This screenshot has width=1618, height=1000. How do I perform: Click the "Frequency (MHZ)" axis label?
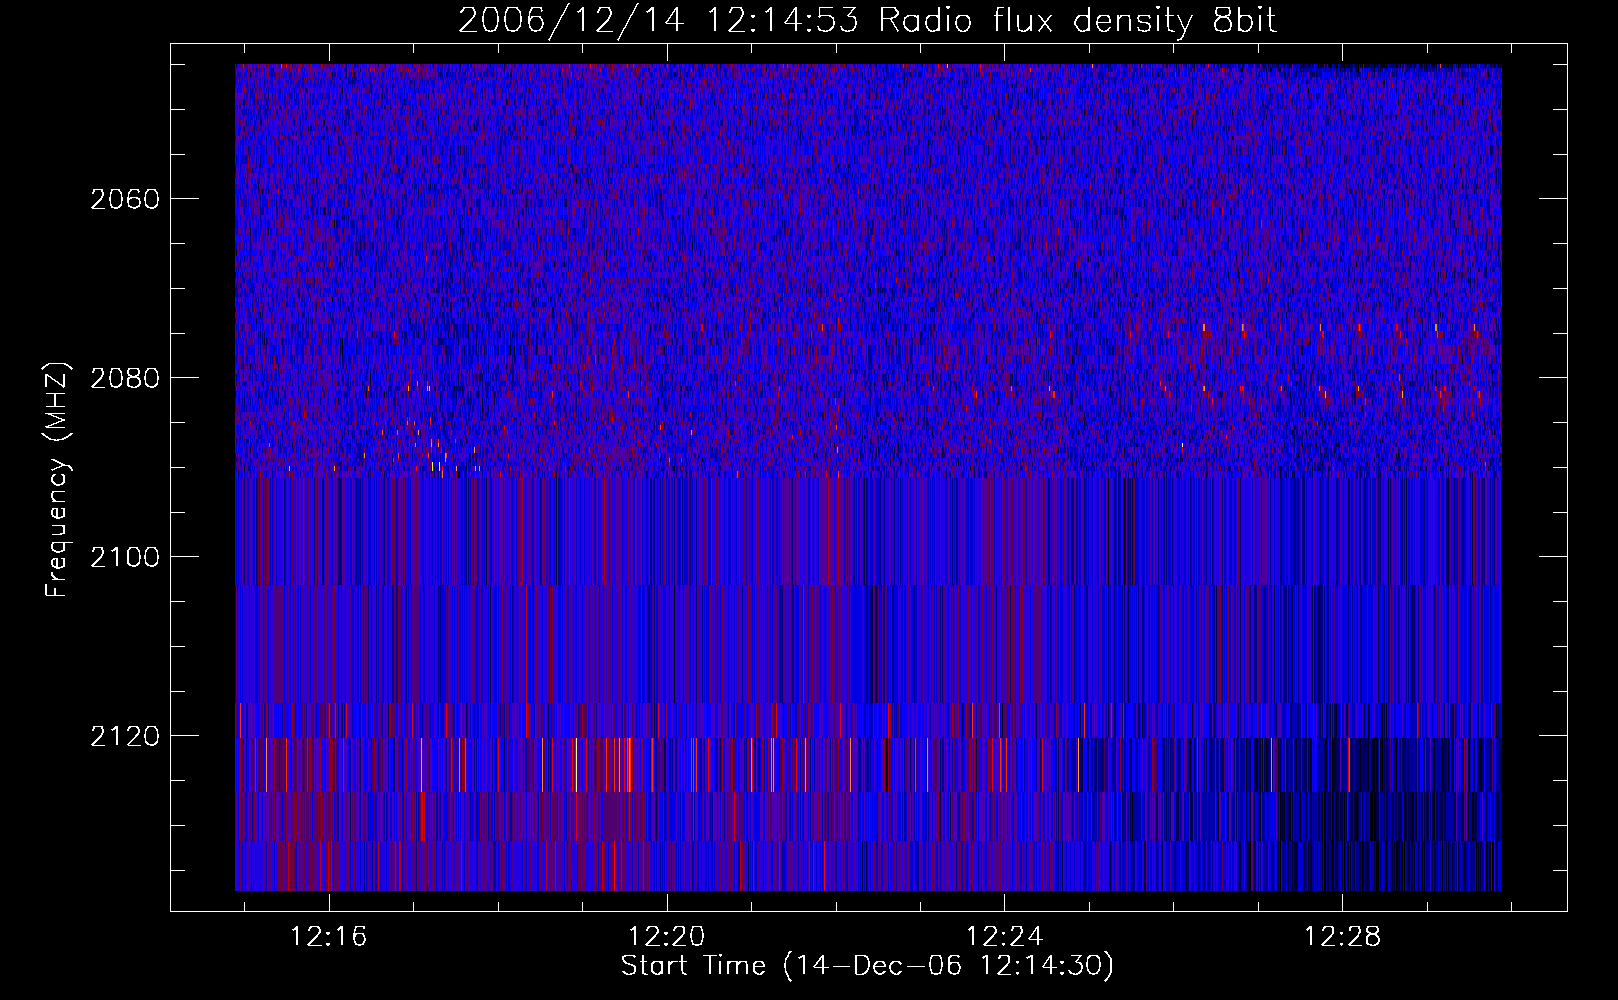[x=57, y=480]
